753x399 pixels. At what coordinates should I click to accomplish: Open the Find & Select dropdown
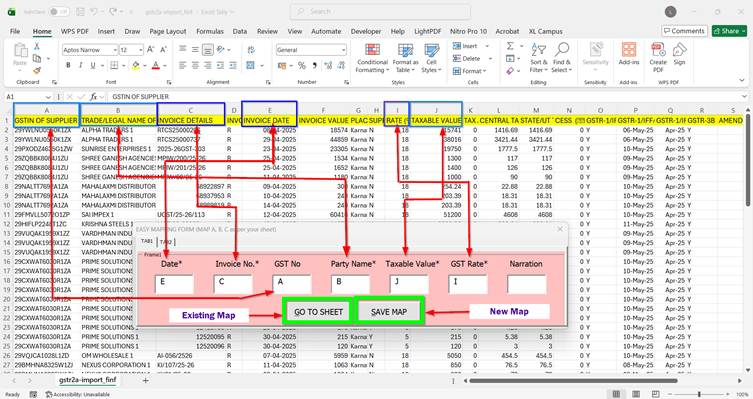point(561,58)
